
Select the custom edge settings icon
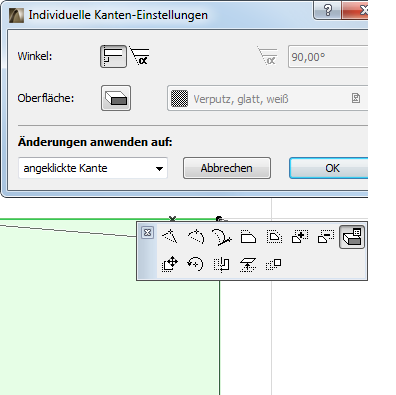point(352,237)
